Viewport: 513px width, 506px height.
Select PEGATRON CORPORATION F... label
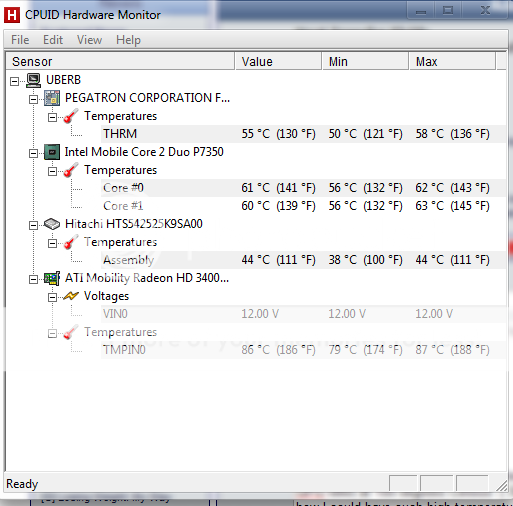[147, 98]
